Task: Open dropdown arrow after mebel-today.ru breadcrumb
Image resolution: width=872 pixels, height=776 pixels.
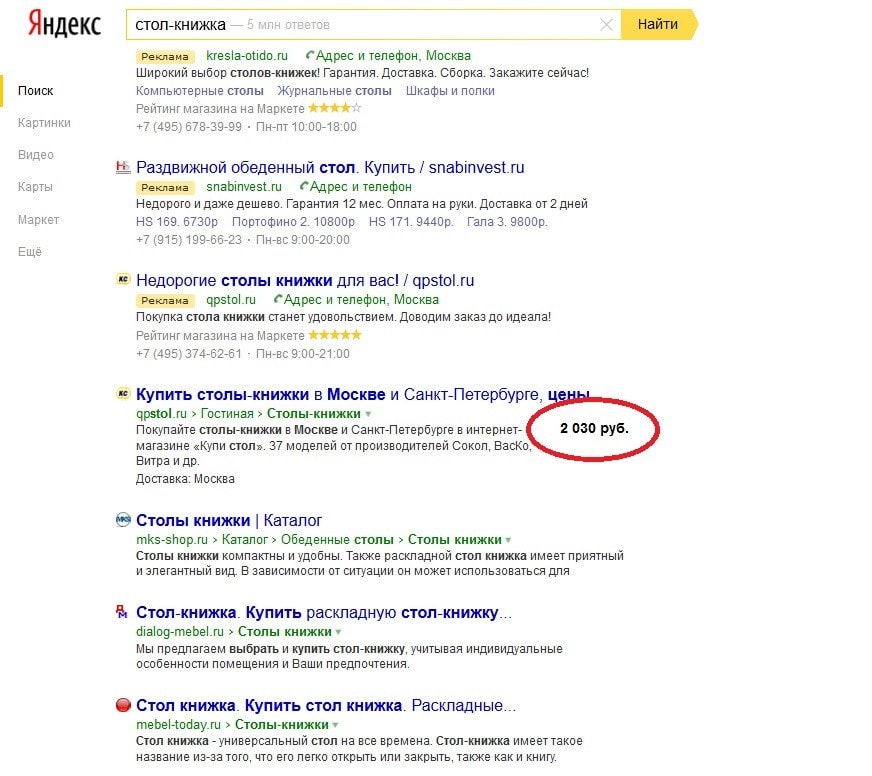Action: (335, 725)
